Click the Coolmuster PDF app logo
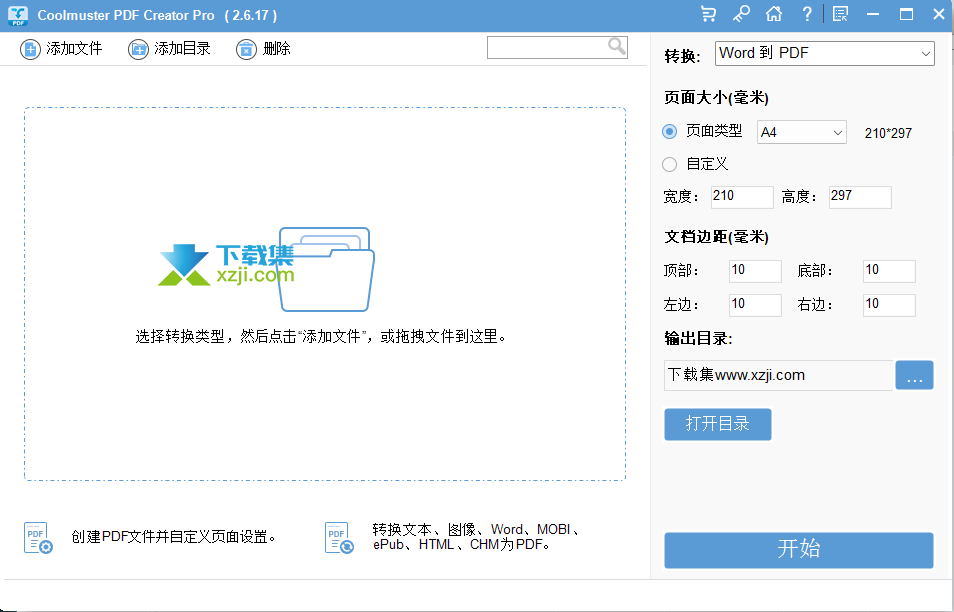Image resolution: width=954 pixels, height=612 pixels. 18,15
